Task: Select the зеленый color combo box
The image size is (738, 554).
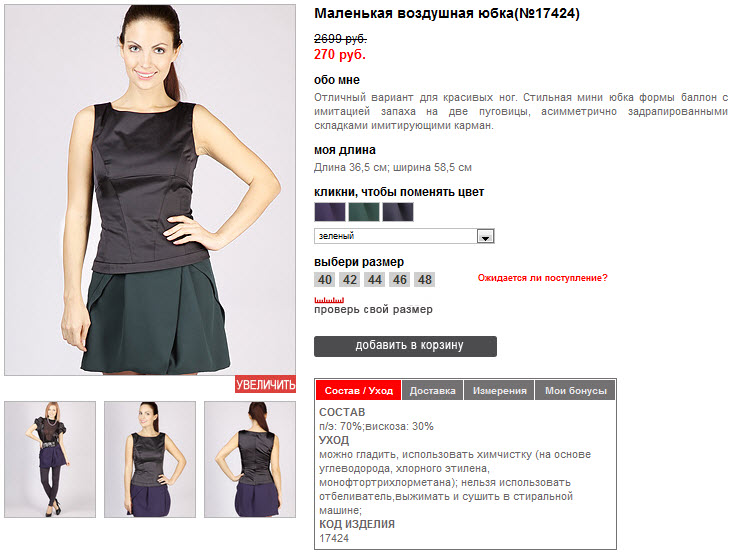Action: coord(404,236)
